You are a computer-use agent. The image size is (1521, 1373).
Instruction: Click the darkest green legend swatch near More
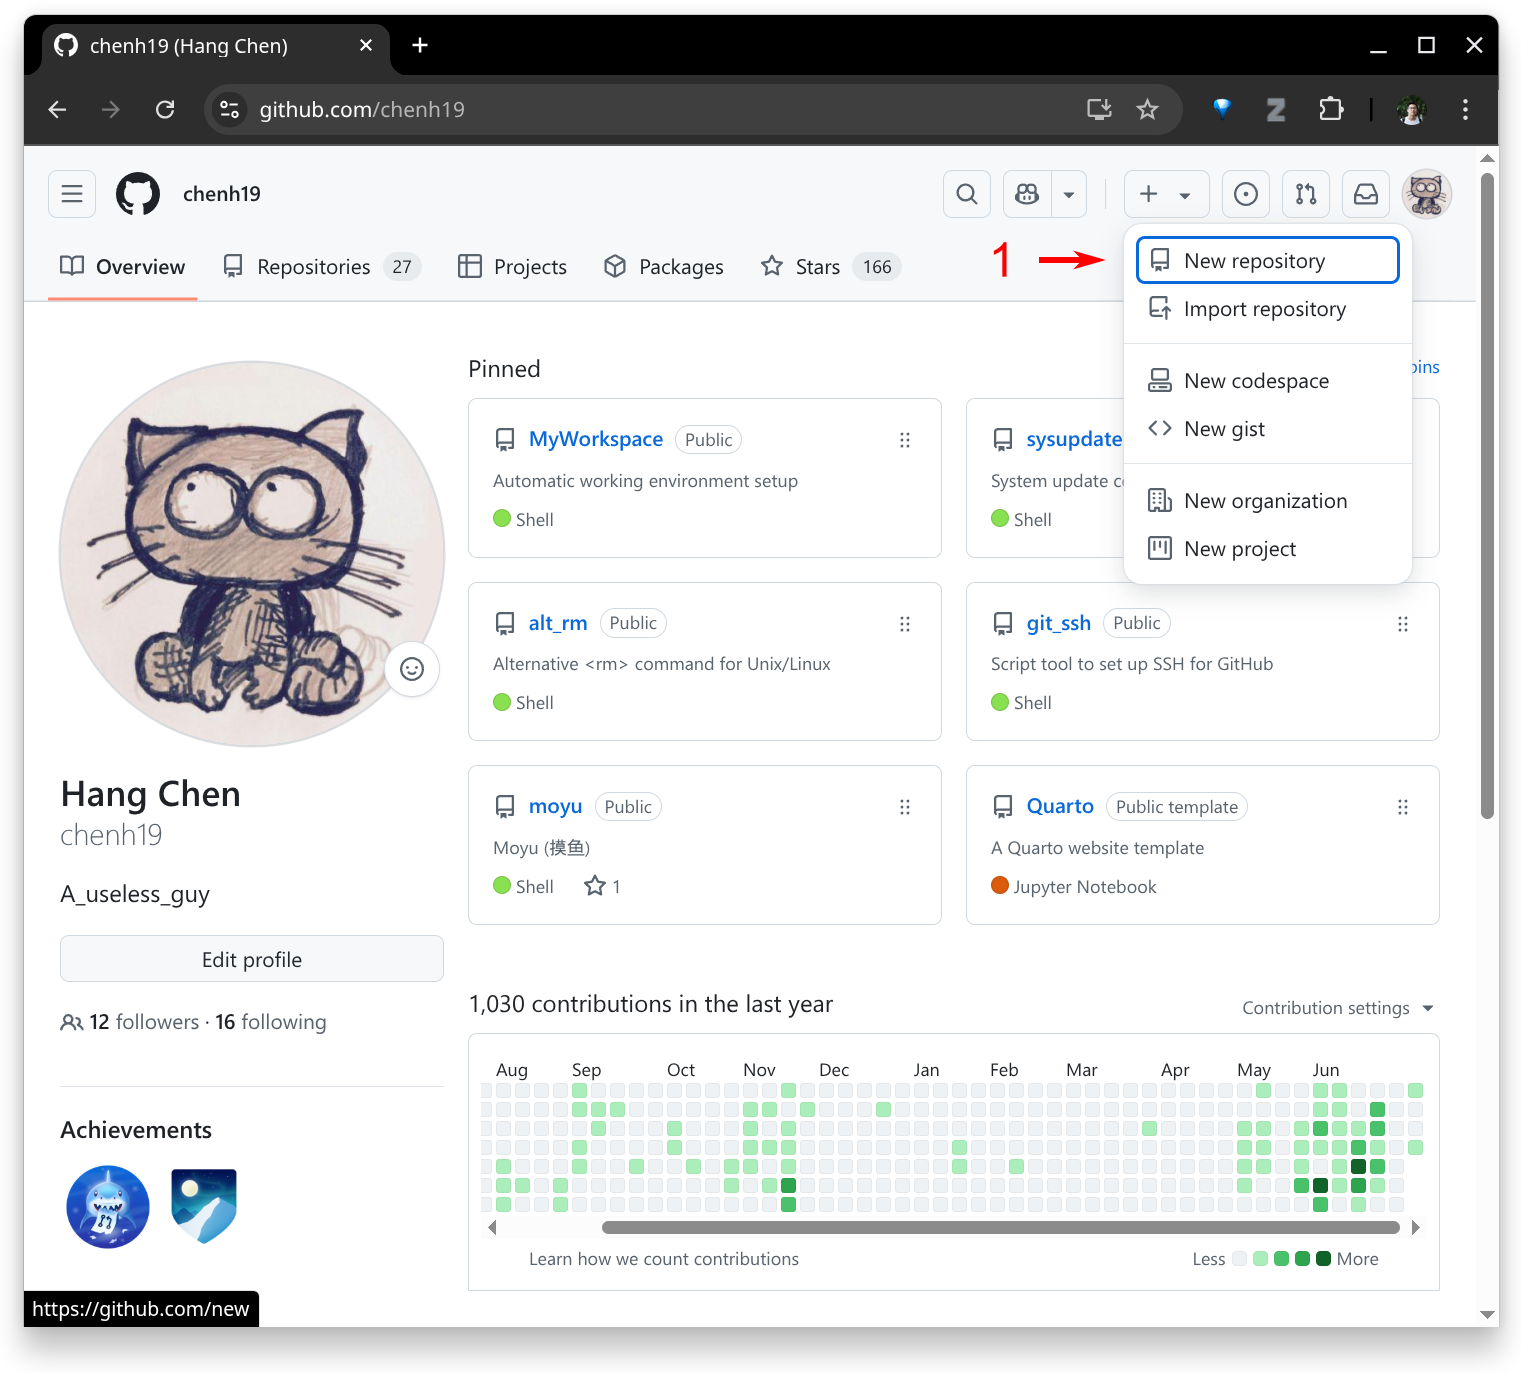(1323, 1259)
